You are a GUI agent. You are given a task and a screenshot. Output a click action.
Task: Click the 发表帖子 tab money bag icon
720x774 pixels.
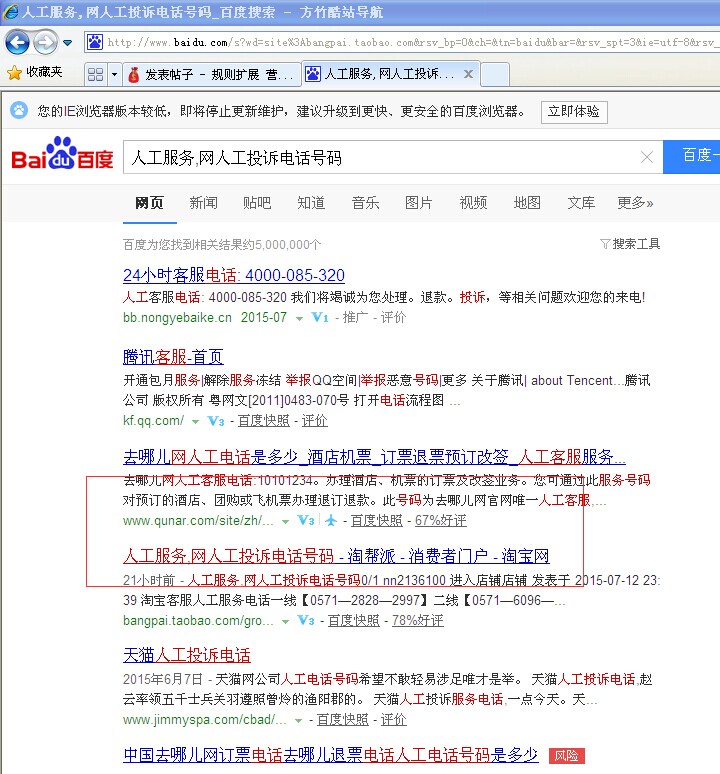(x=134, y=75)
